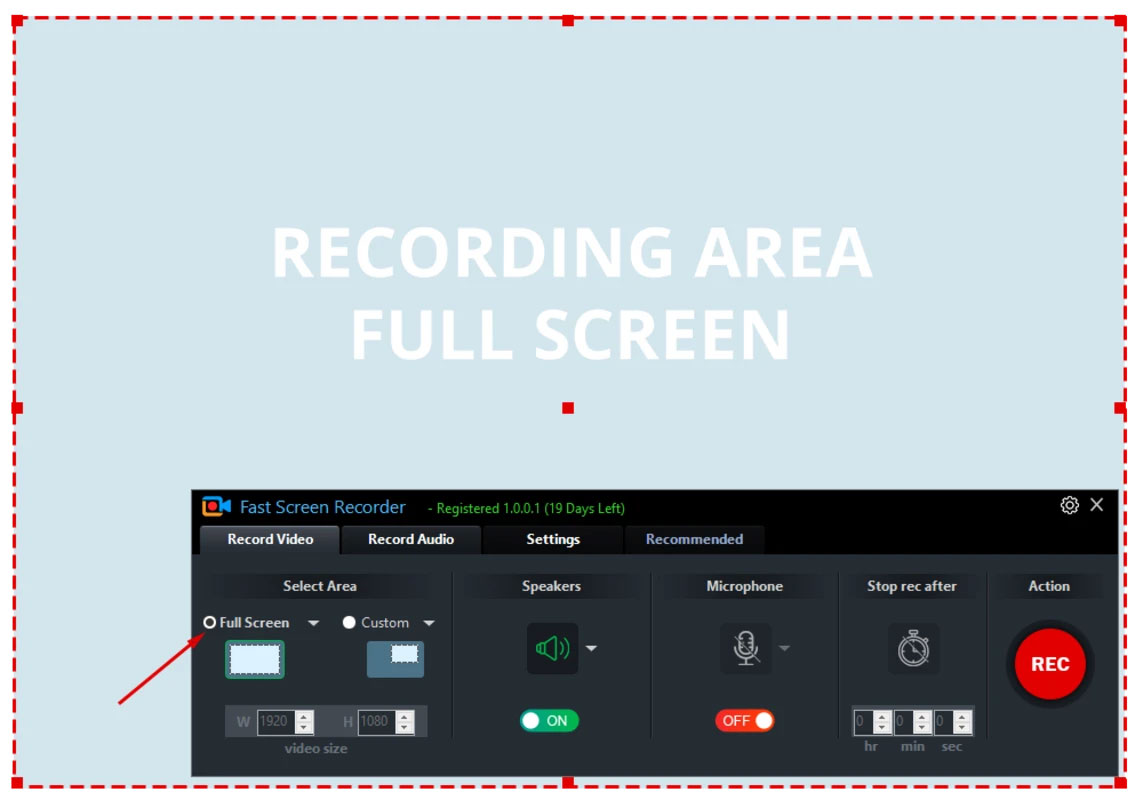Increase video height with the up stepper
Screen dimensions: 1143x800
pos(405,715)
